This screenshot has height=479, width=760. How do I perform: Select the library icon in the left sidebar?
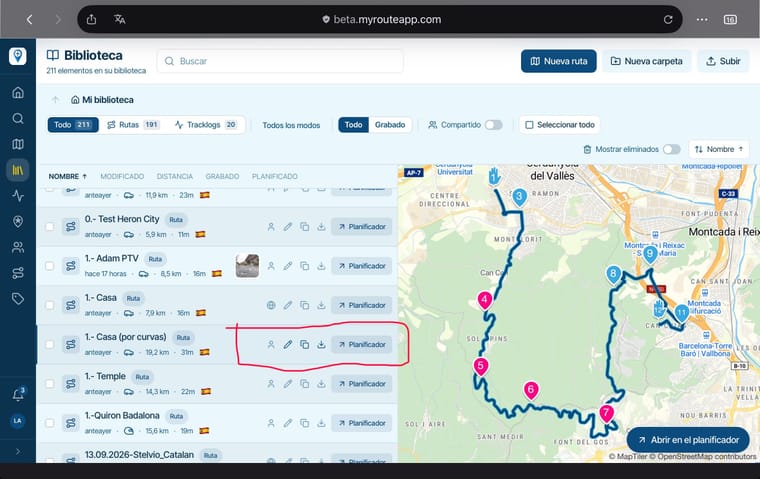coord(18,170)
